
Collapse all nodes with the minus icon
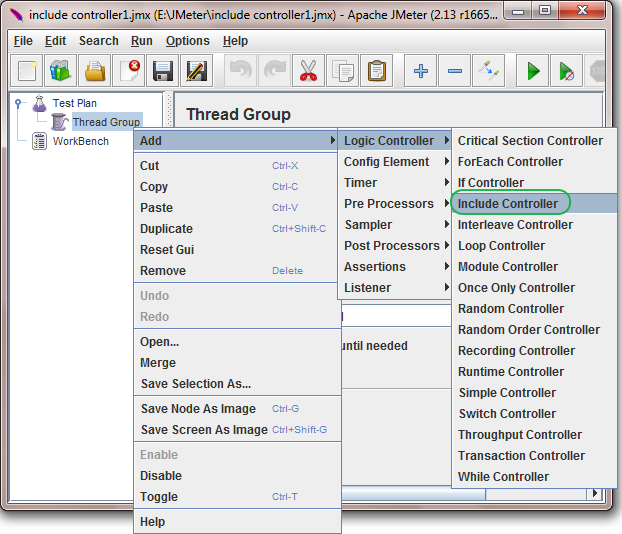455,71
